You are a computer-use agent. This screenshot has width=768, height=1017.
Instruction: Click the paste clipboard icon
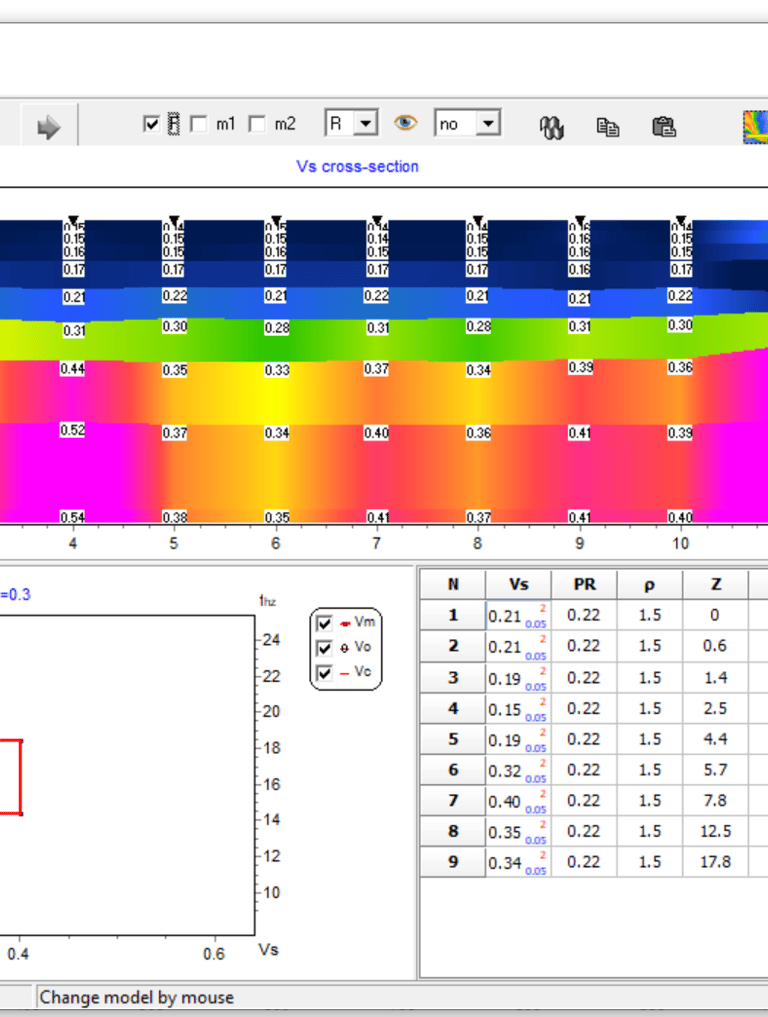click(x=663, y=127)
